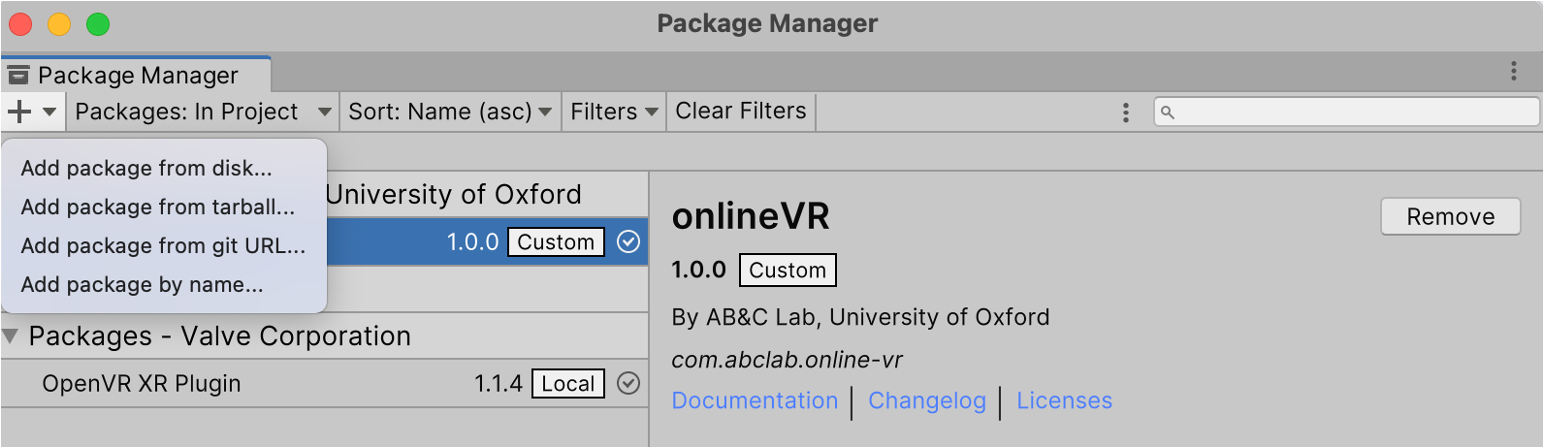Click the onlineVR title text

click(751, 217)
